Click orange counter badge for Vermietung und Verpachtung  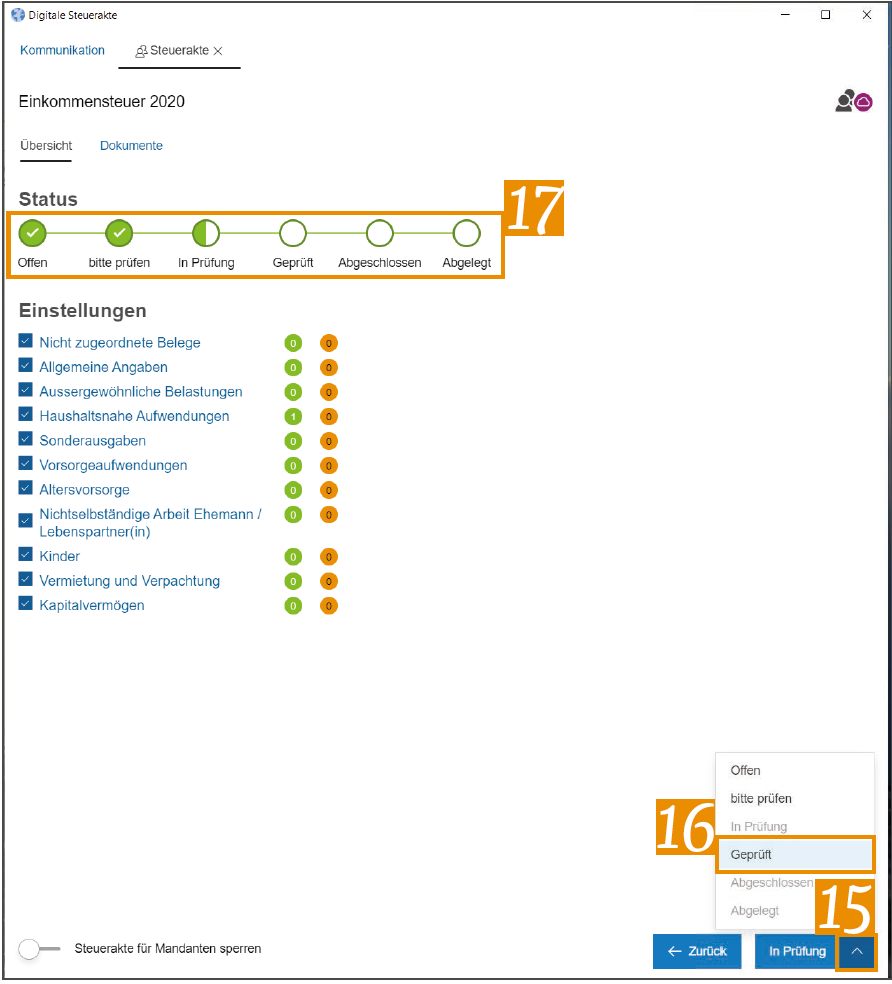(329, 581)
